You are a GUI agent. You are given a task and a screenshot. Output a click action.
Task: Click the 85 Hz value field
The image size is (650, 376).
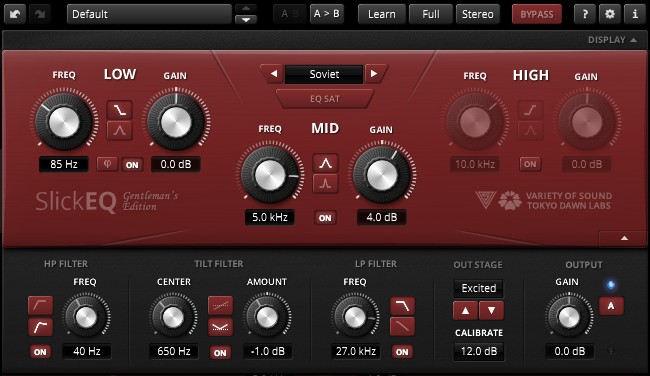(64, 164)
